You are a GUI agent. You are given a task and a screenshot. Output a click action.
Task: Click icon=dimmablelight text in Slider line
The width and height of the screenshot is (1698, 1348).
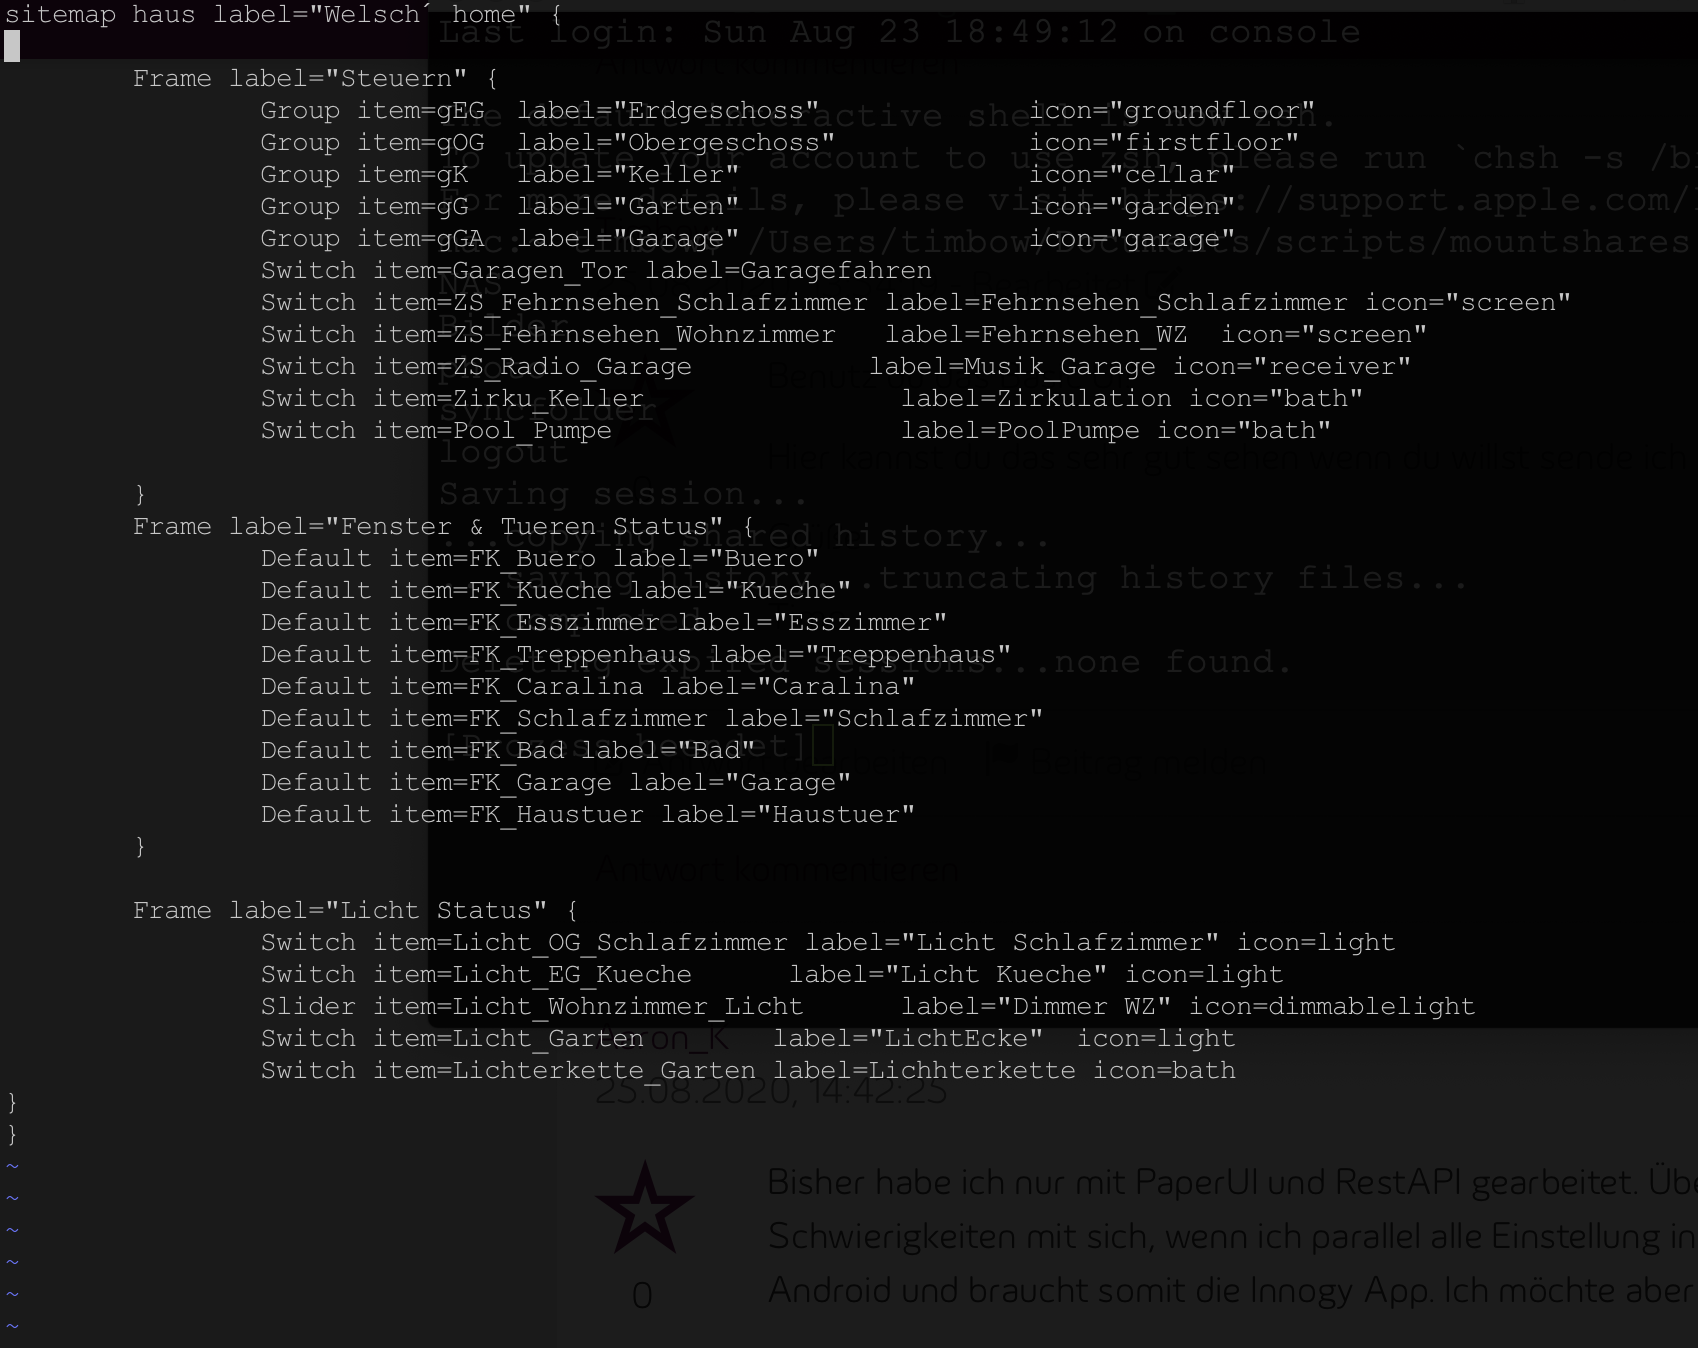1331,1007
